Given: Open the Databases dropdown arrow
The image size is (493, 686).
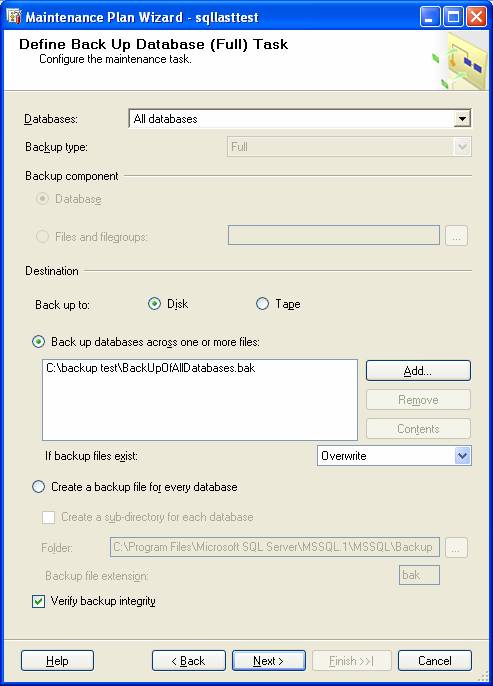Looking at the screenshot, I should (x=462, y=119).
